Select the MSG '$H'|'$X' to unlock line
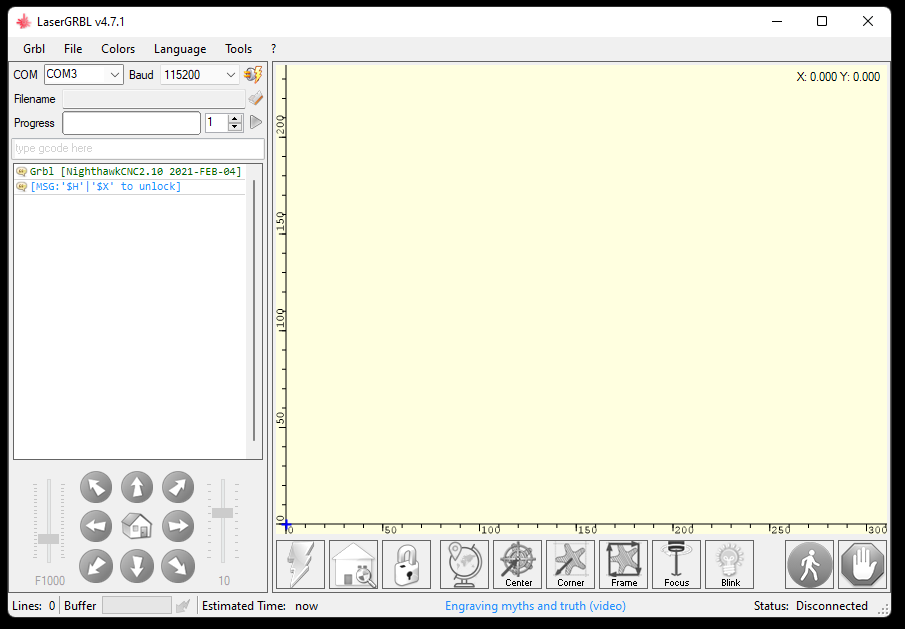The width and height of the screenshot is (905, 629). click(130, 186)
